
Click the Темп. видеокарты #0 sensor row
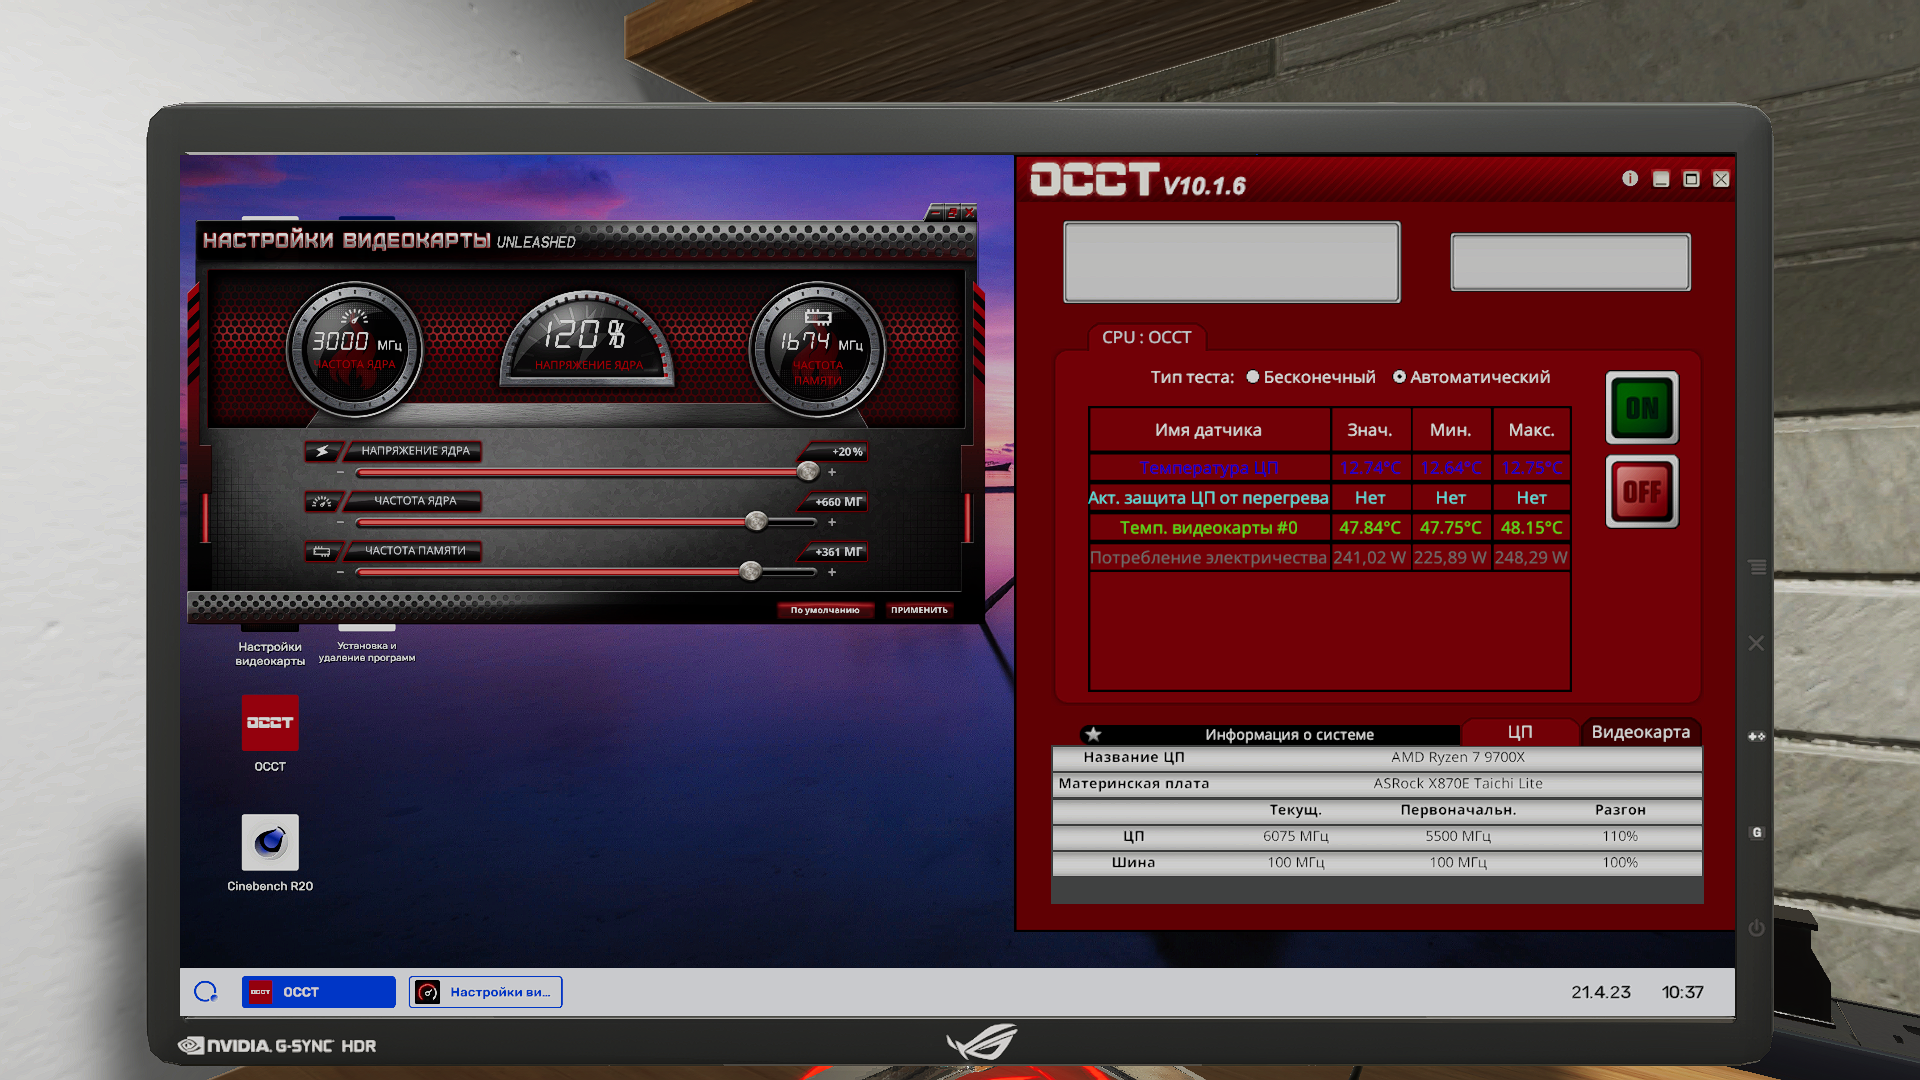coord(1330,528)
